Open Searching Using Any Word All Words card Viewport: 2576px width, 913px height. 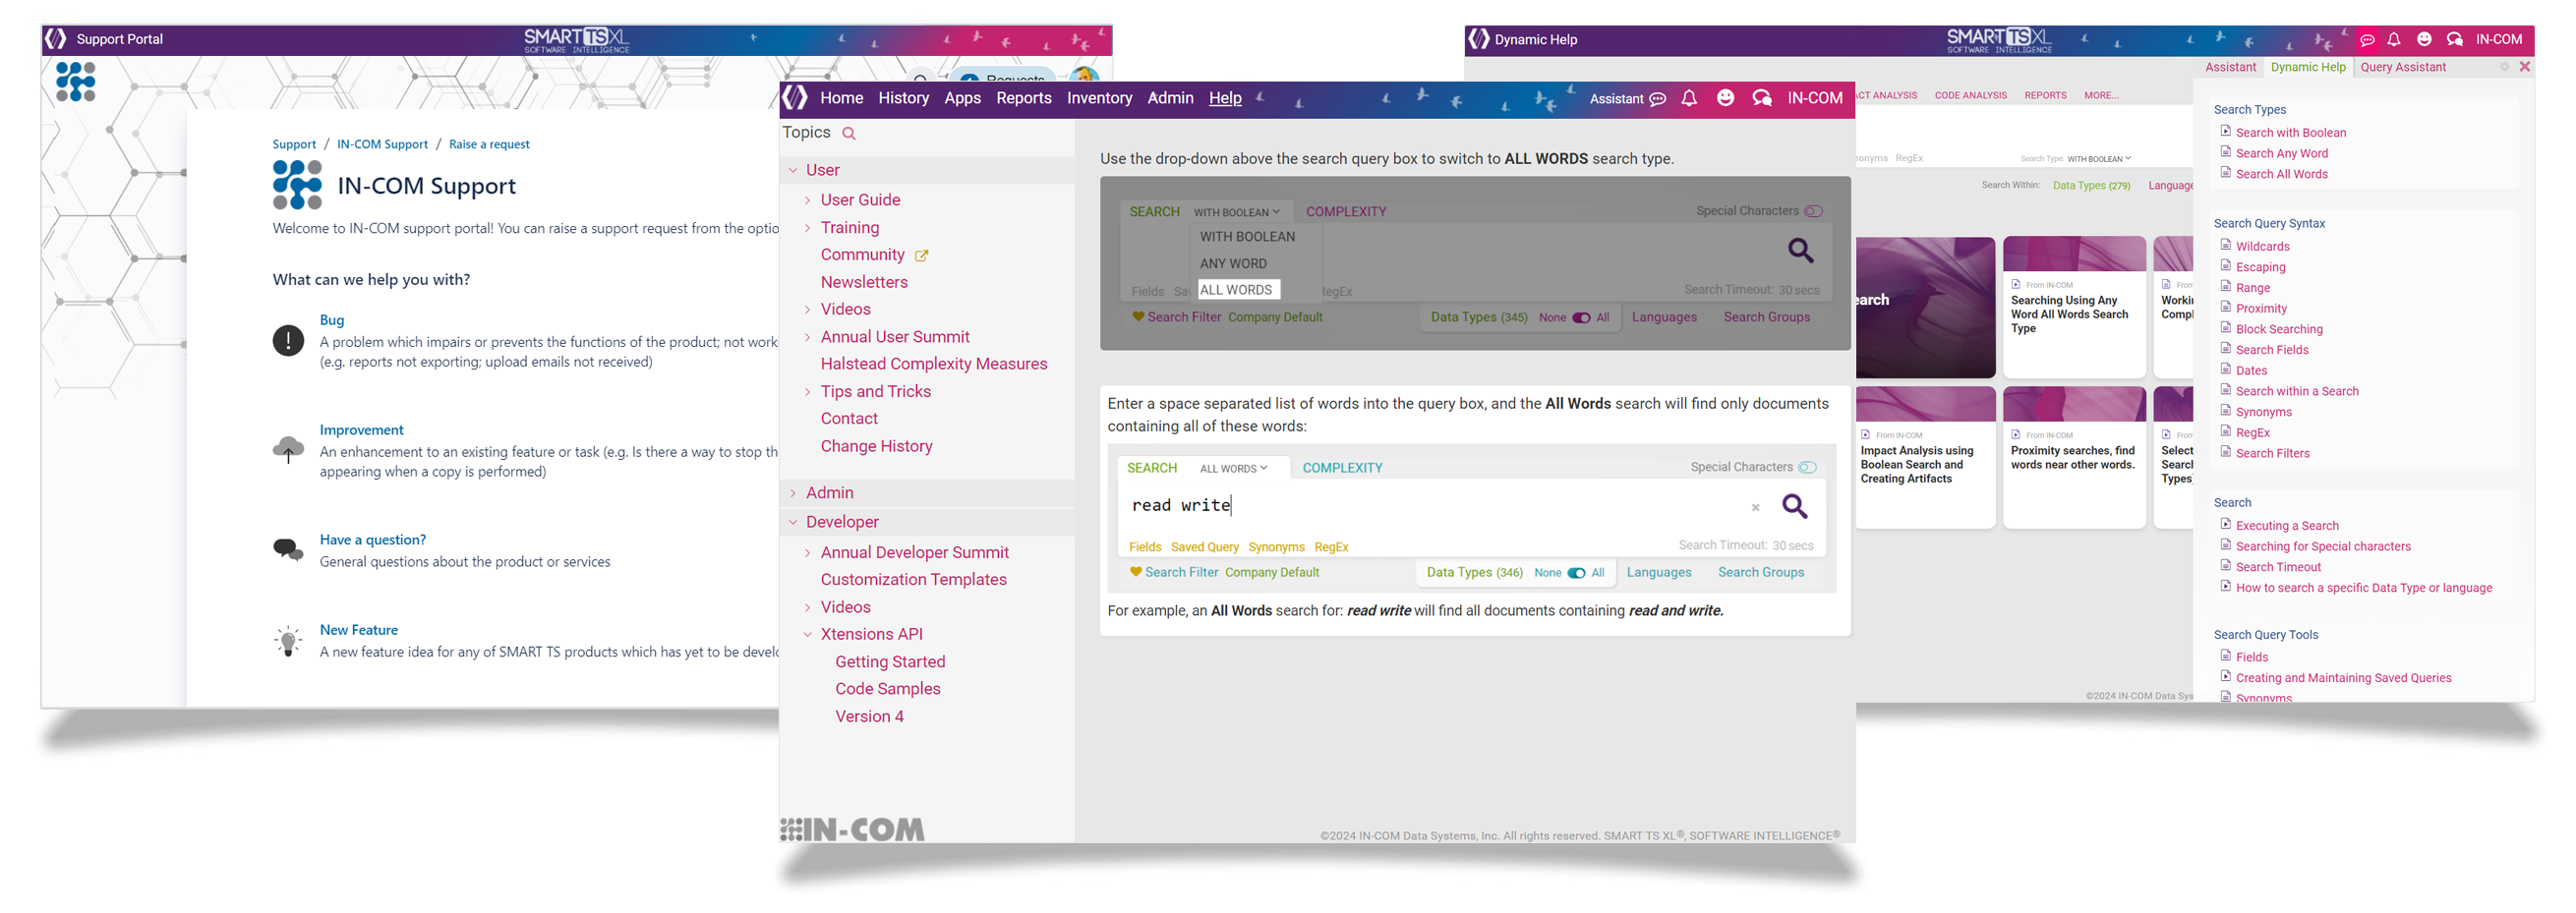point(2074,307)
